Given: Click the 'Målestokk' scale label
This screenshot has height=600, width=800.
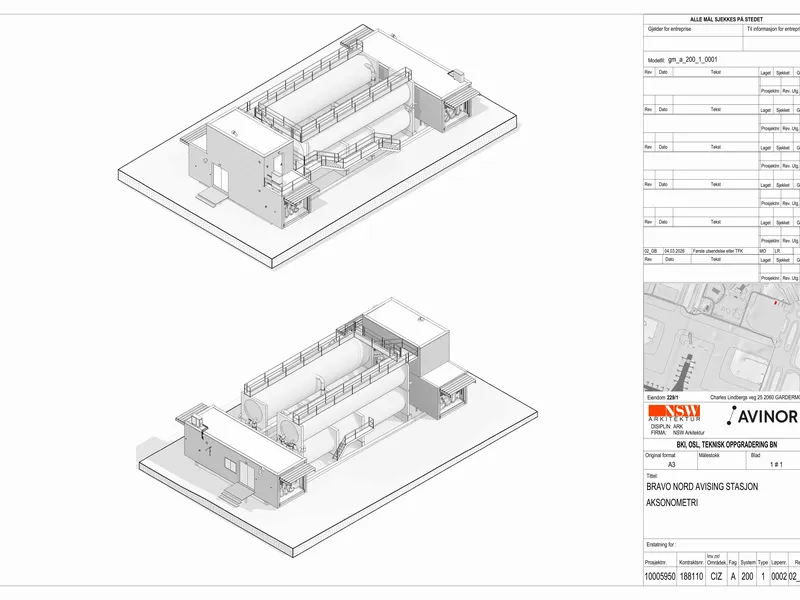Looking at the screenshot, I should click(709, 455).
